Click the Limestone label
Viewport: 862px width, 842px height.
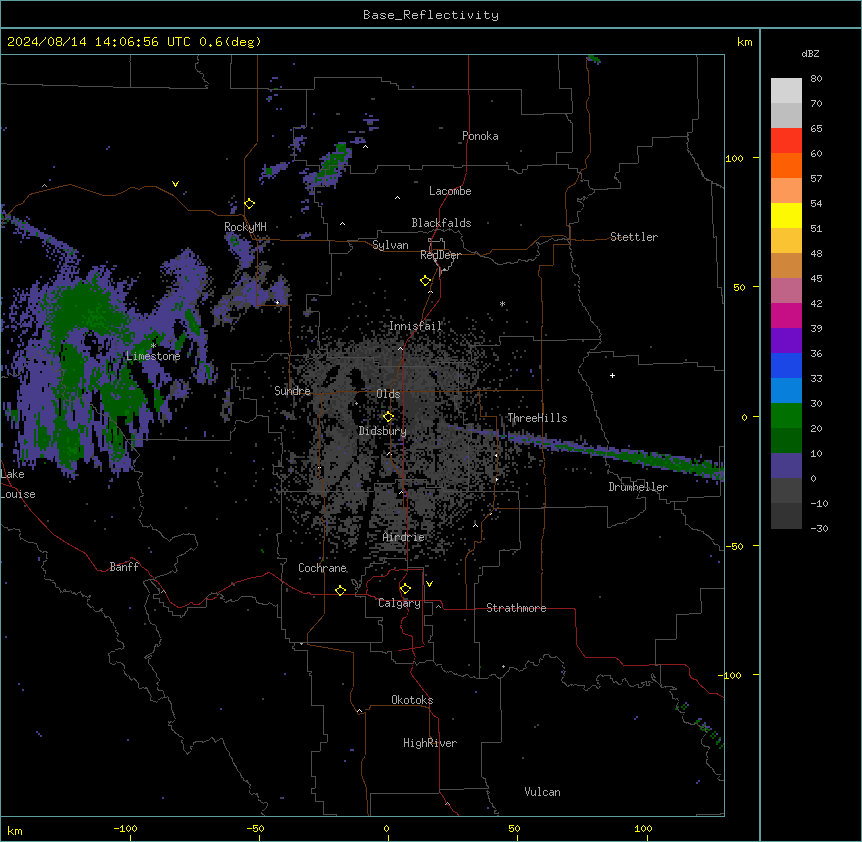pyautogui.click(x=153, y=356)
